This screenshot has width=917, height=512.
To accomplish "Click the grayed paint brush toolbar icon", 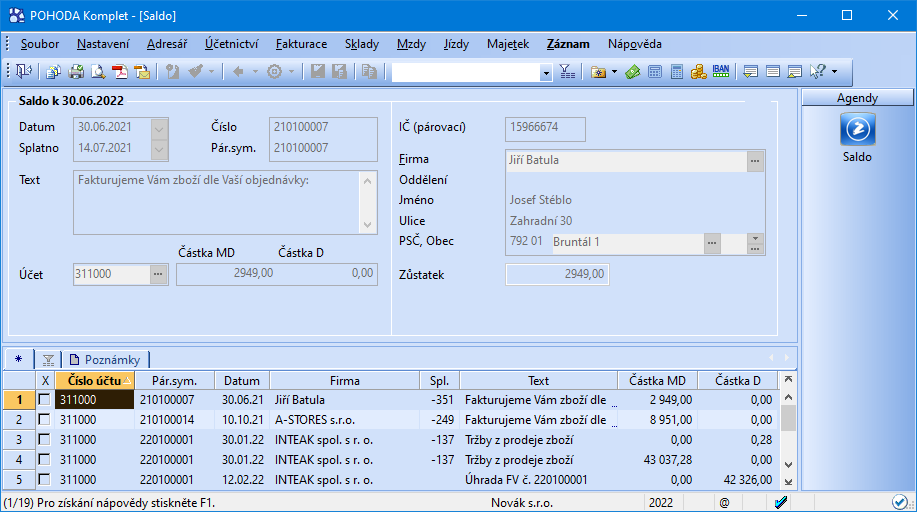I will pyautogui.click(x=195, y=72).
